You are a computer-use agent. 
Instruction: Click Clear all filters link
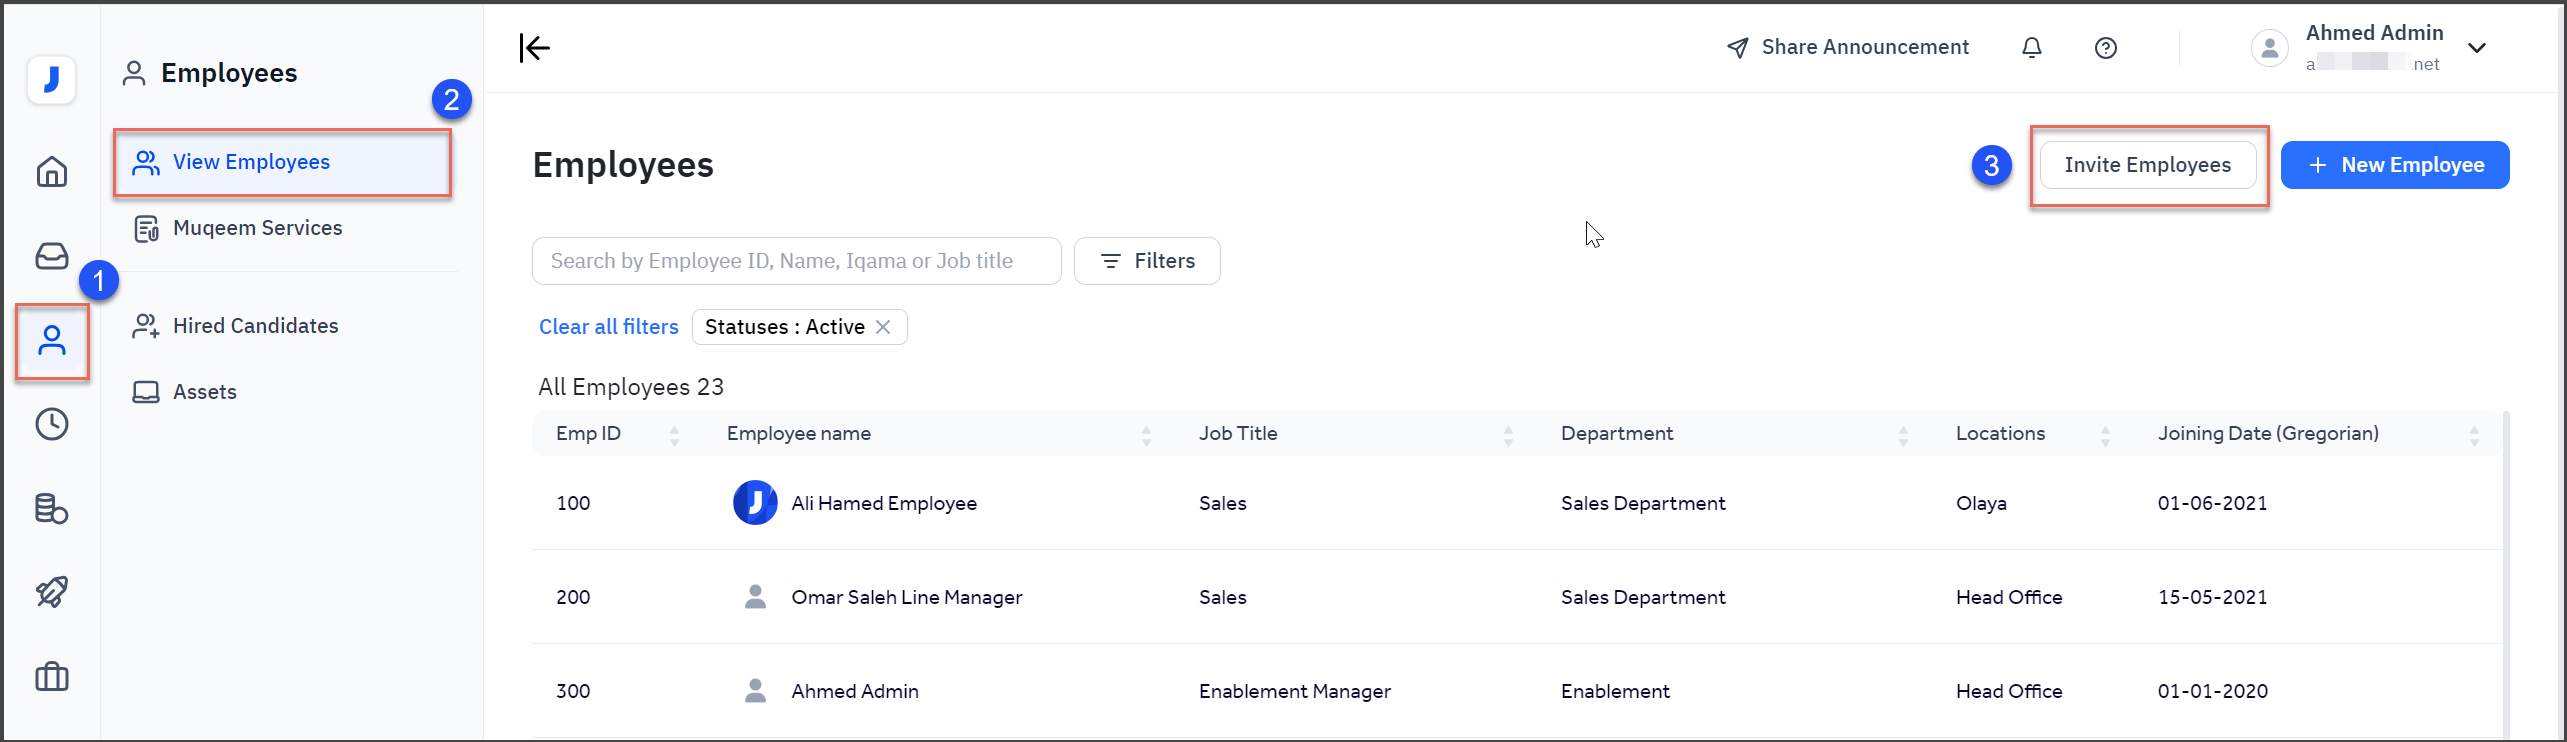(608, 327)
